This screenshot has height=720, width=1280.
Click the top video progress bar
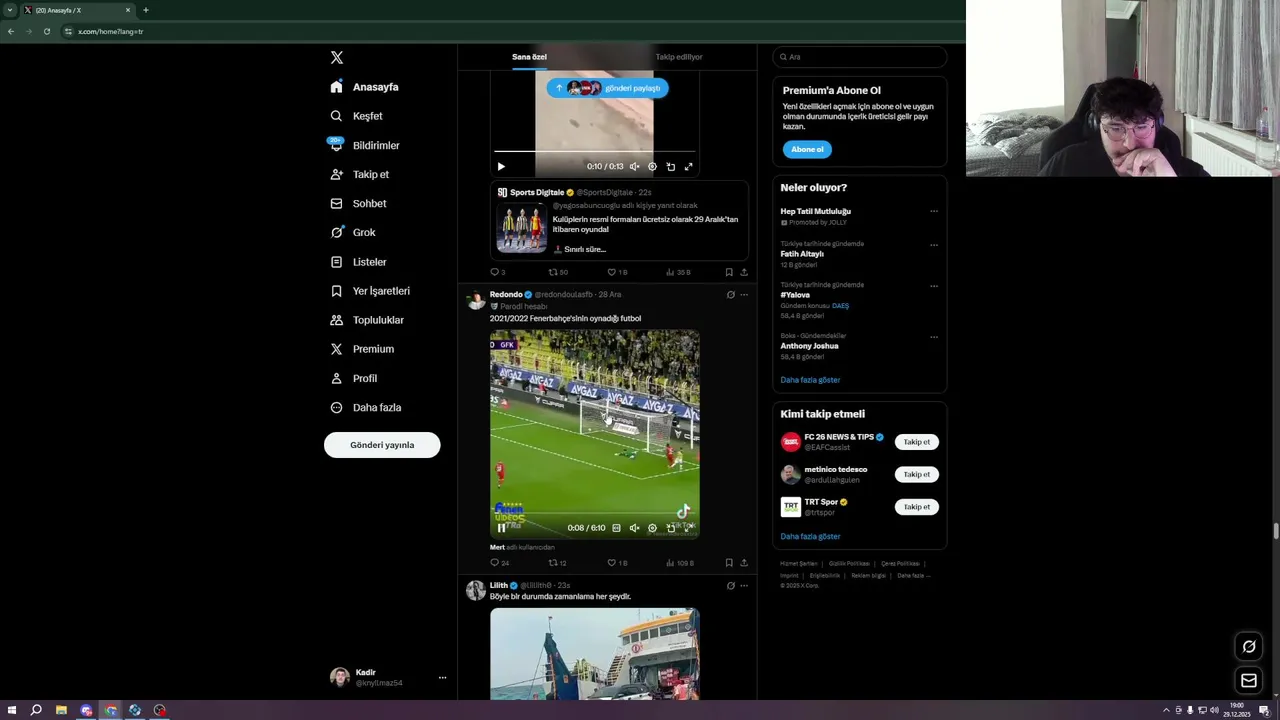tap(595, 151)
